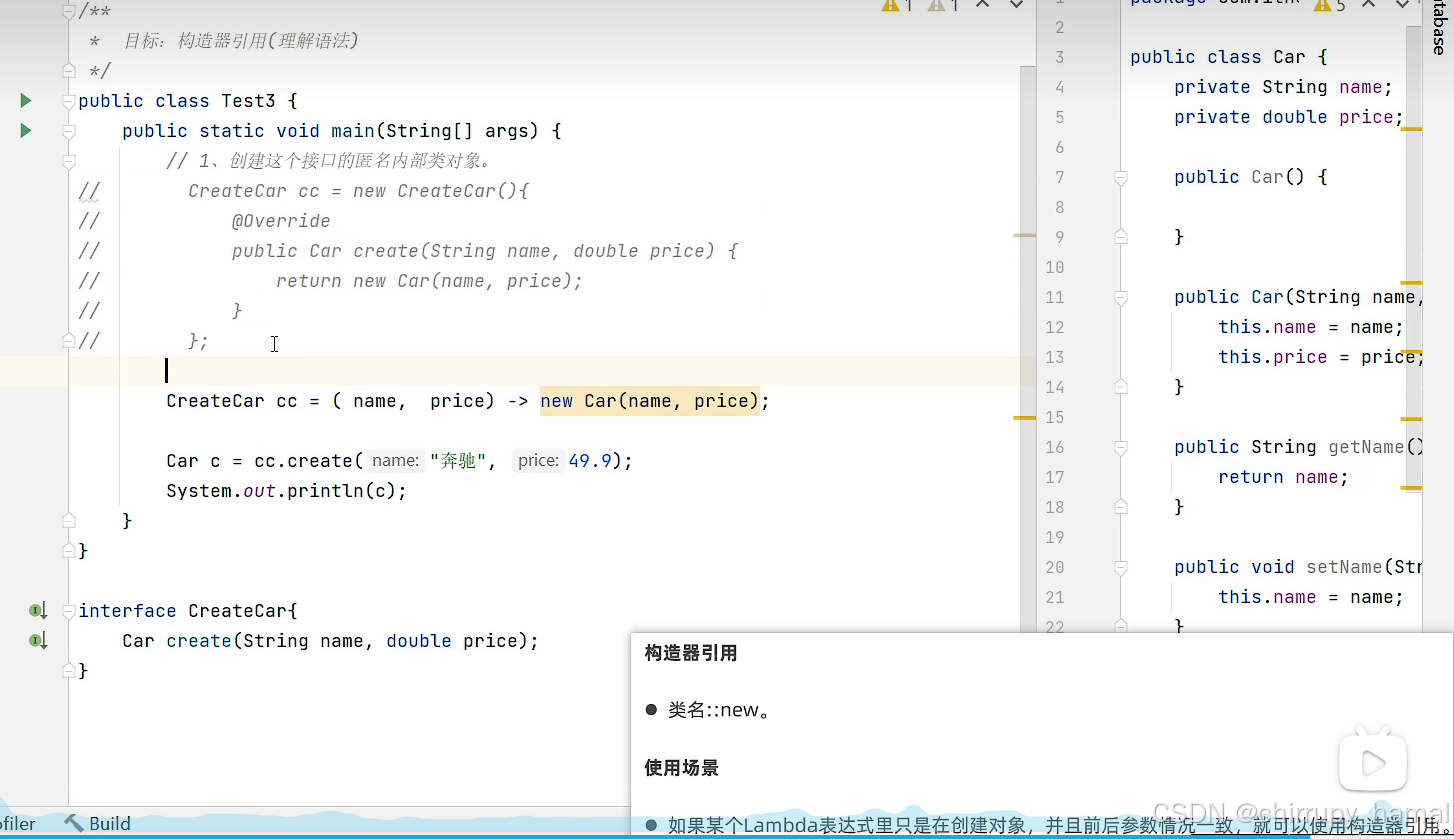Click the price: parameter inlay hint

coord(538,461)
